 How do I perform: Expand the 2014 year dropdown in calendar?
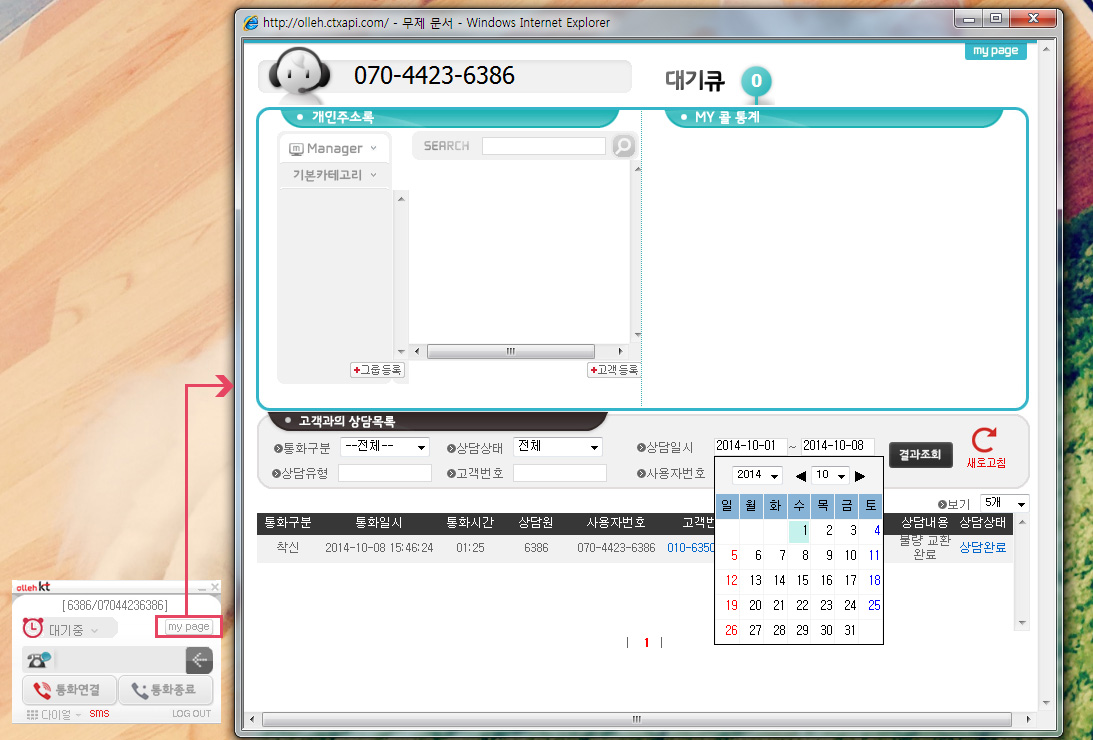click(757, 475)
